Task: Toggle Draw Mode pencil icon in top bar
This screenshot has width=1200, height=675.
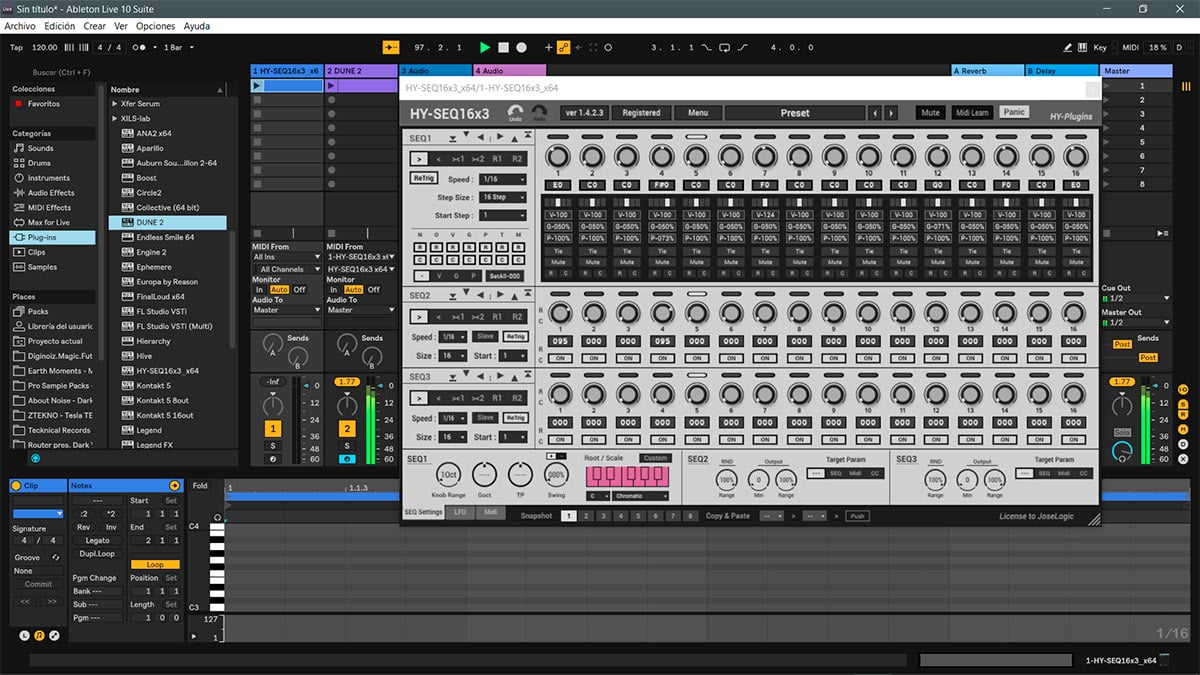Action: (1068, 47)
